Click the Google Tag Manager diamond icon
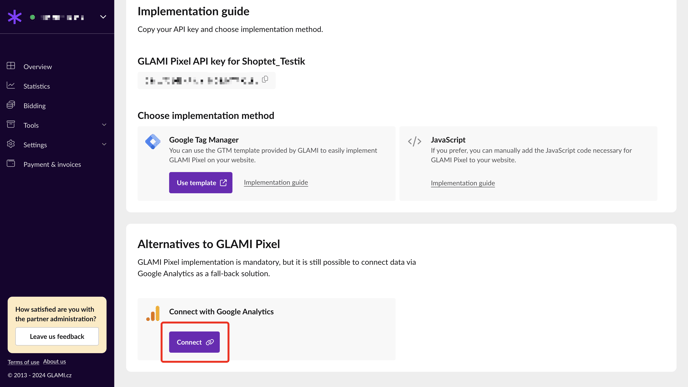This screenshot has height=387, width=688. click(153, 142)
